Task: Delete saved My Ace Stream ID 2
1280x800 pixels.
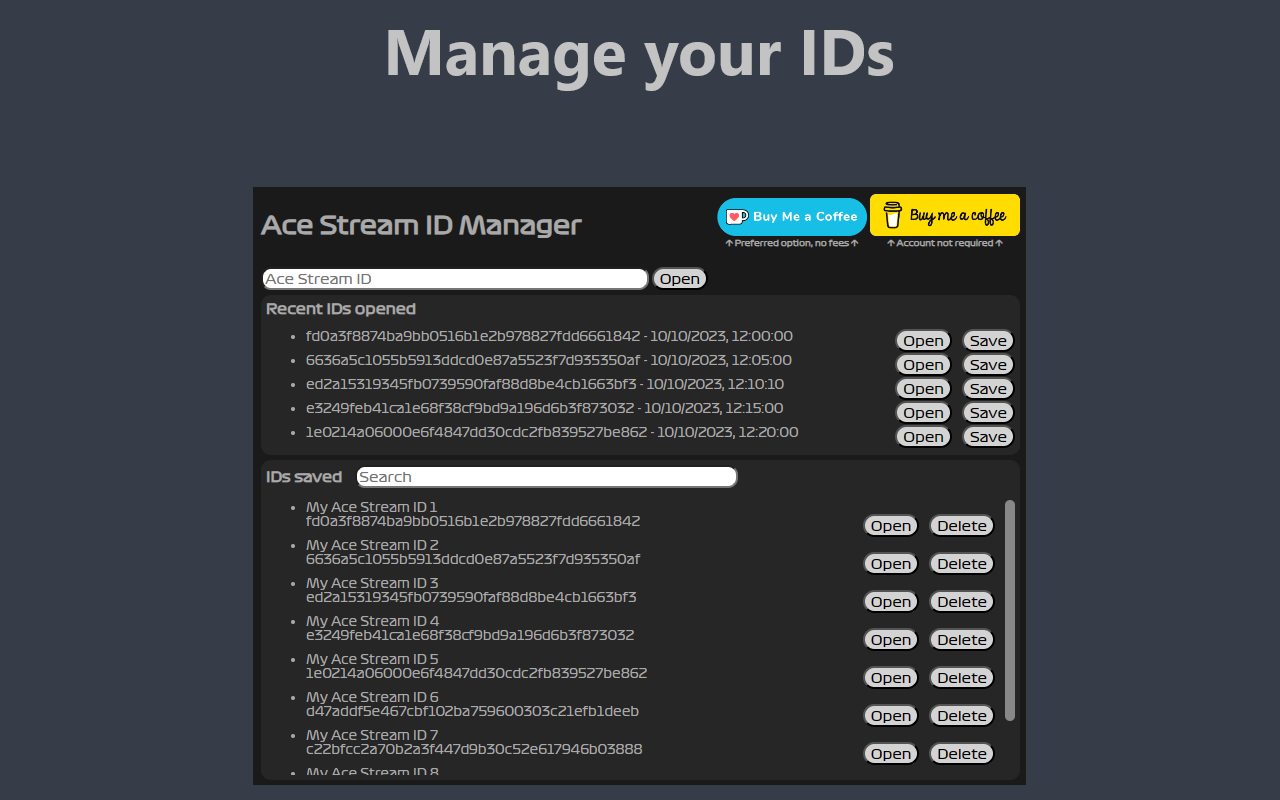Action: tap(962, 564)
